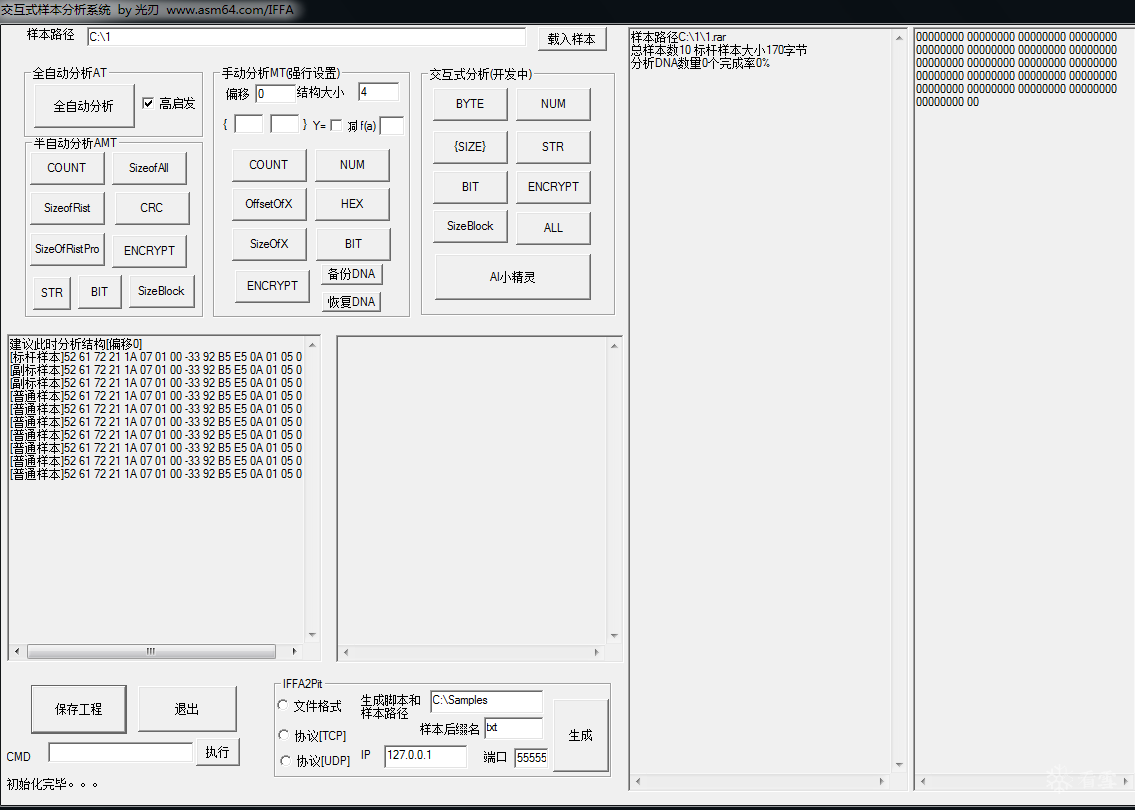Click the {SIZE} button
Viewport: 1135px width, 810px height.
click(x=471, y=147)
